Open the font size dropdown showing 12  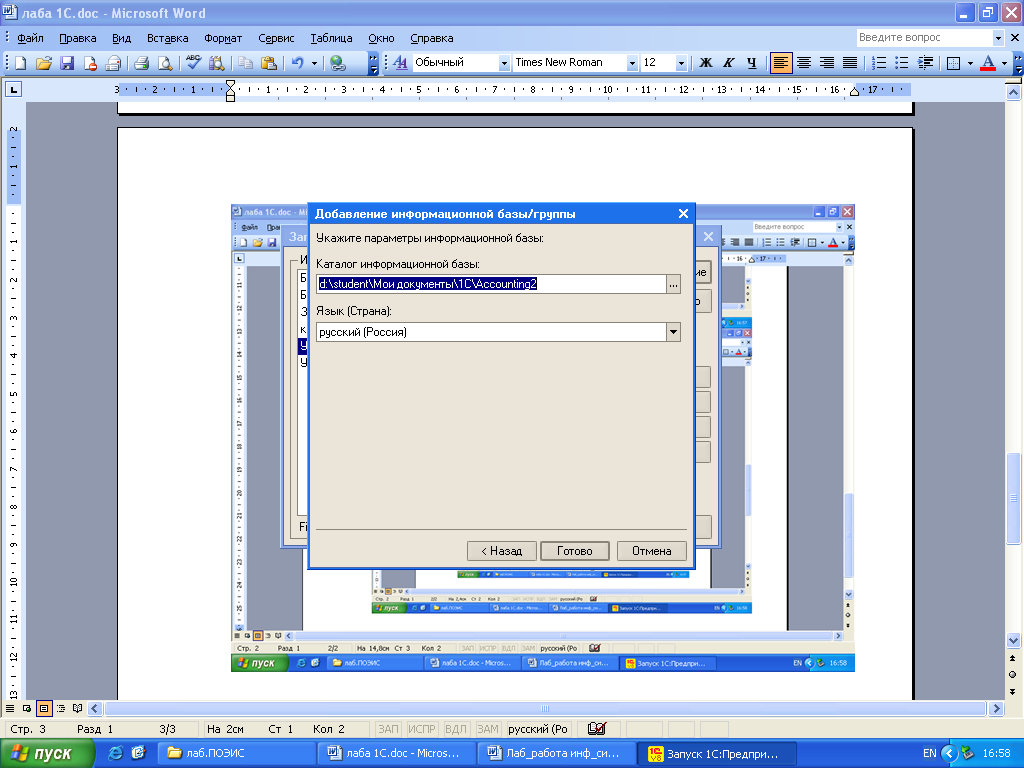pyautogui.click(x=681, y=63)
